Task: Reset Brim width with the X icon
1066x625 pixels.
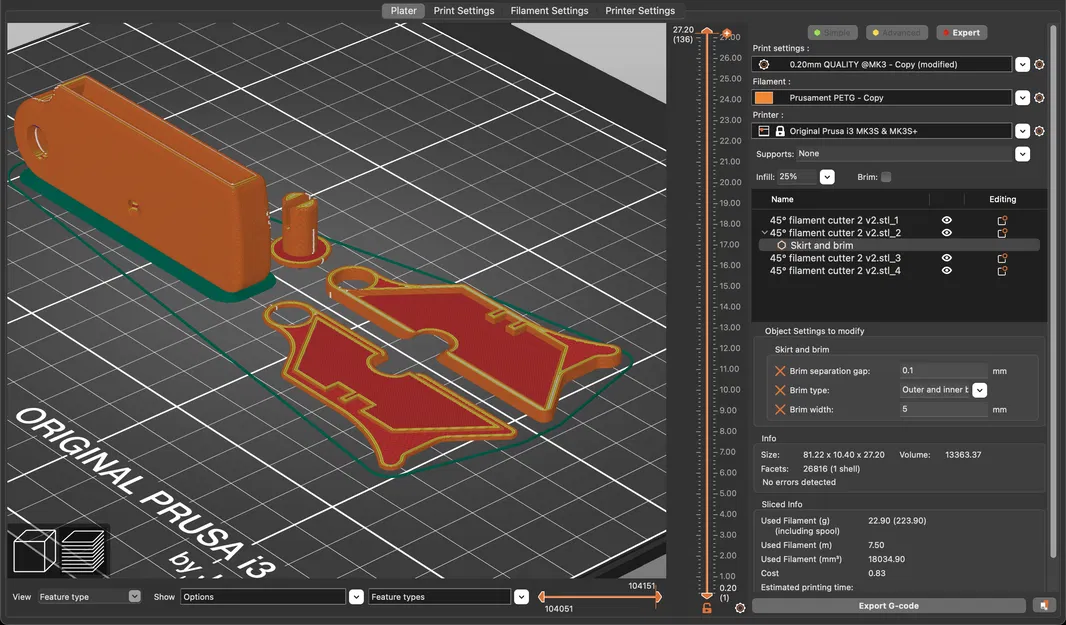Action: 780,410
